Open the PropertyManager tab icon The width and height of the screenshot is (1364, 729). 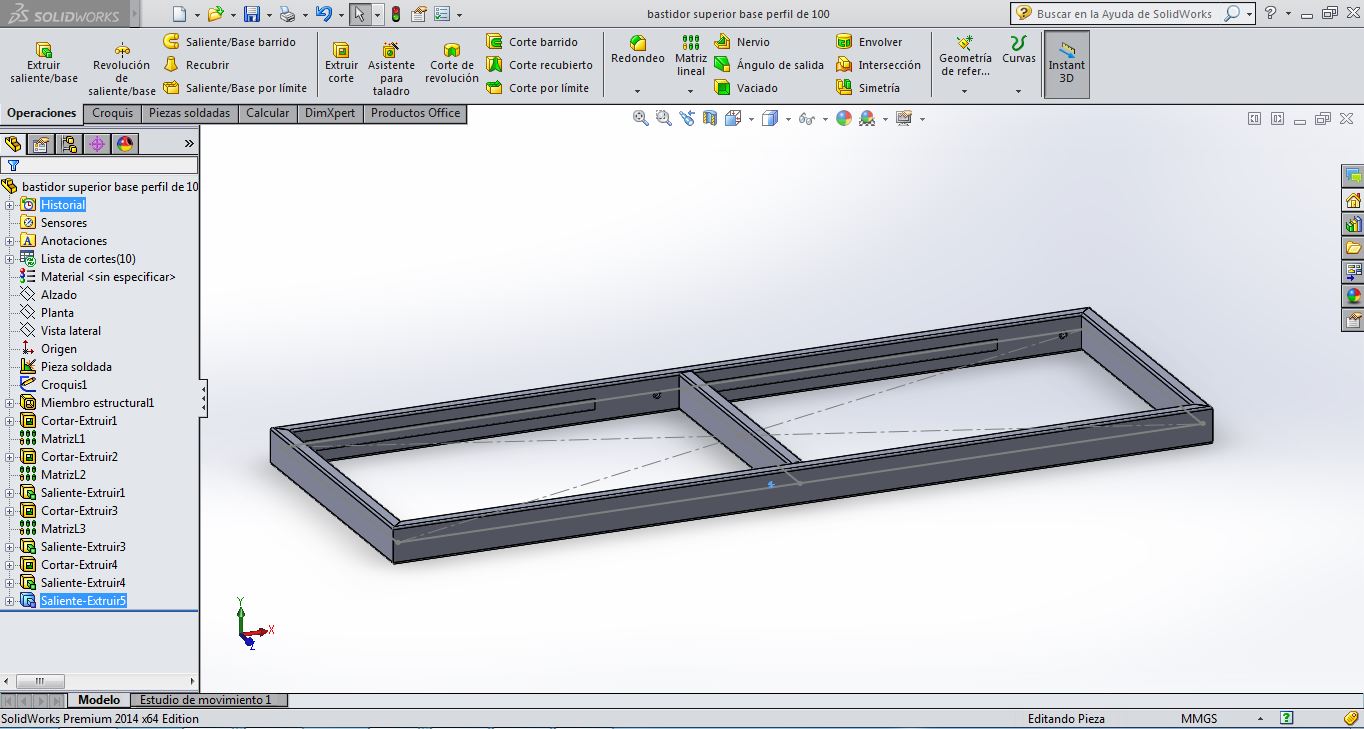click(x=41, y=144)
